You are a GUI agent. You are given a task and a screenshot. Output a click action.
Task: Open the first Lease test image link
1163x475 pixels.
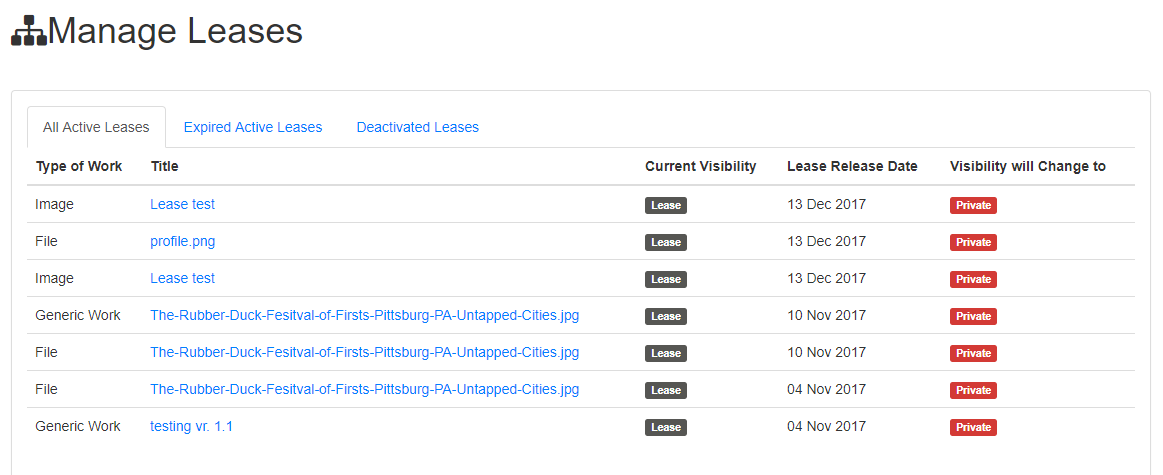click(x=182, y=204)
